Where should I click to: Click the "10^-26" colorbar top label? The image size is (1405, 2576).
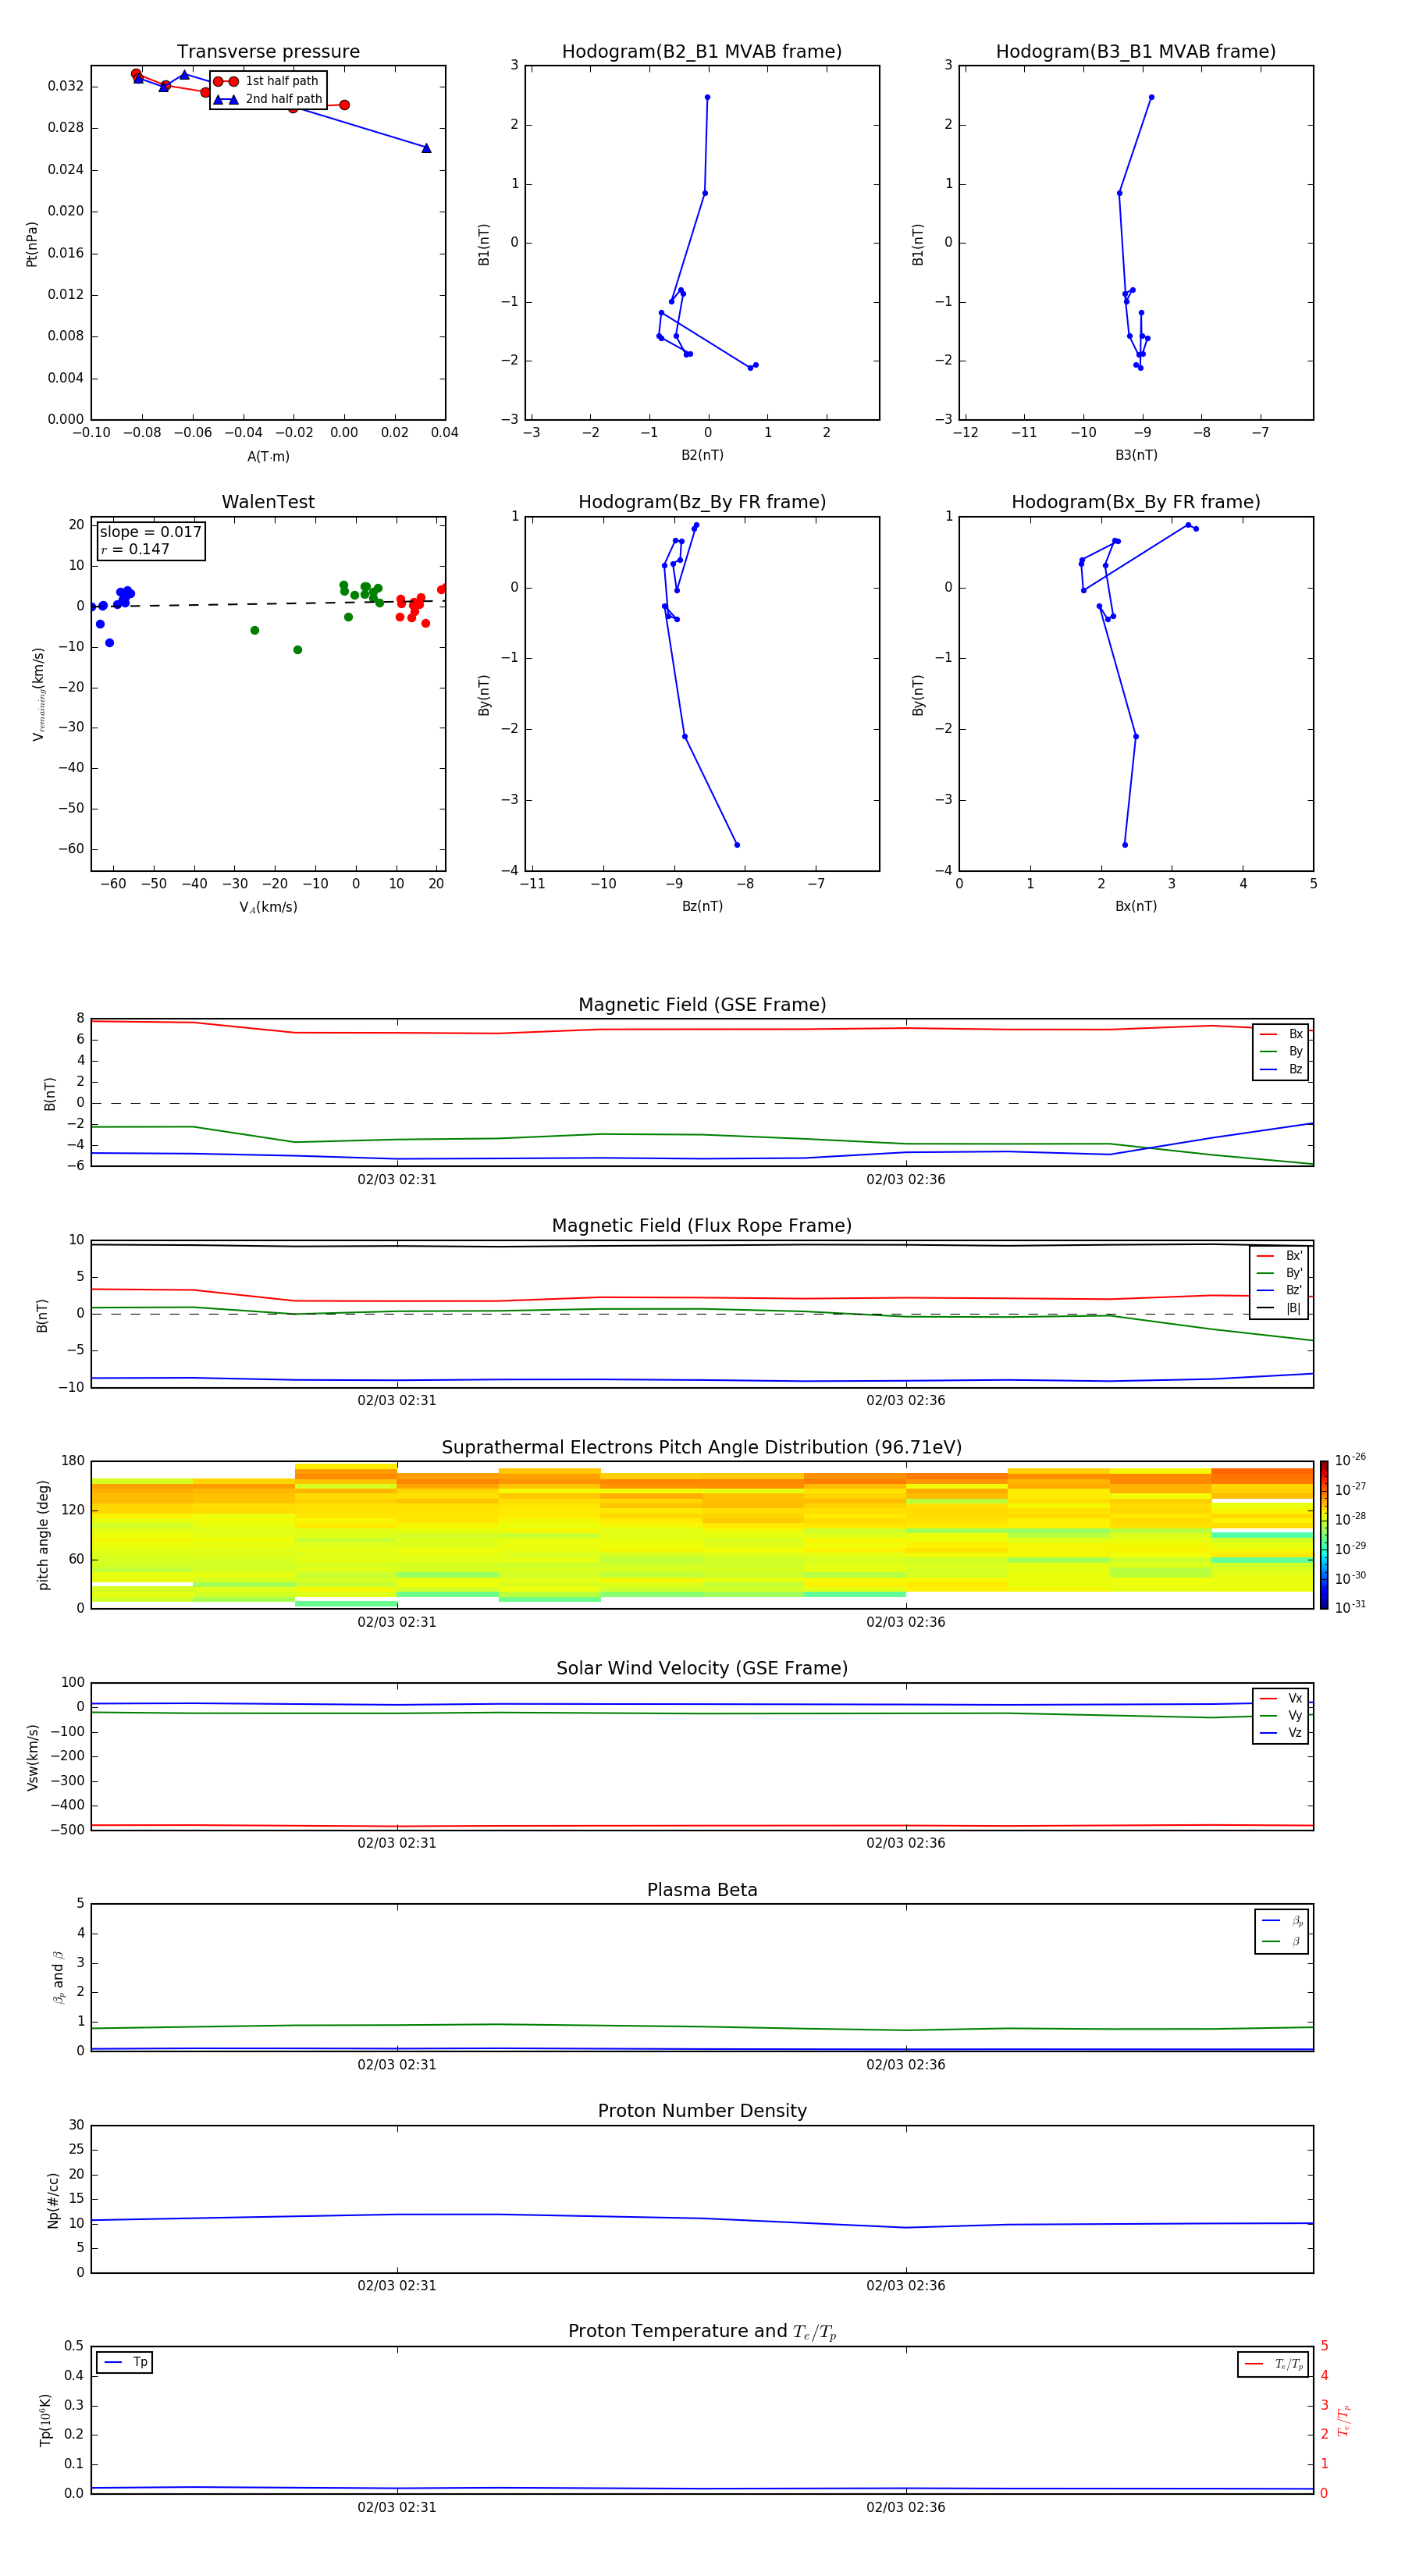[x=1350, y=1460]
